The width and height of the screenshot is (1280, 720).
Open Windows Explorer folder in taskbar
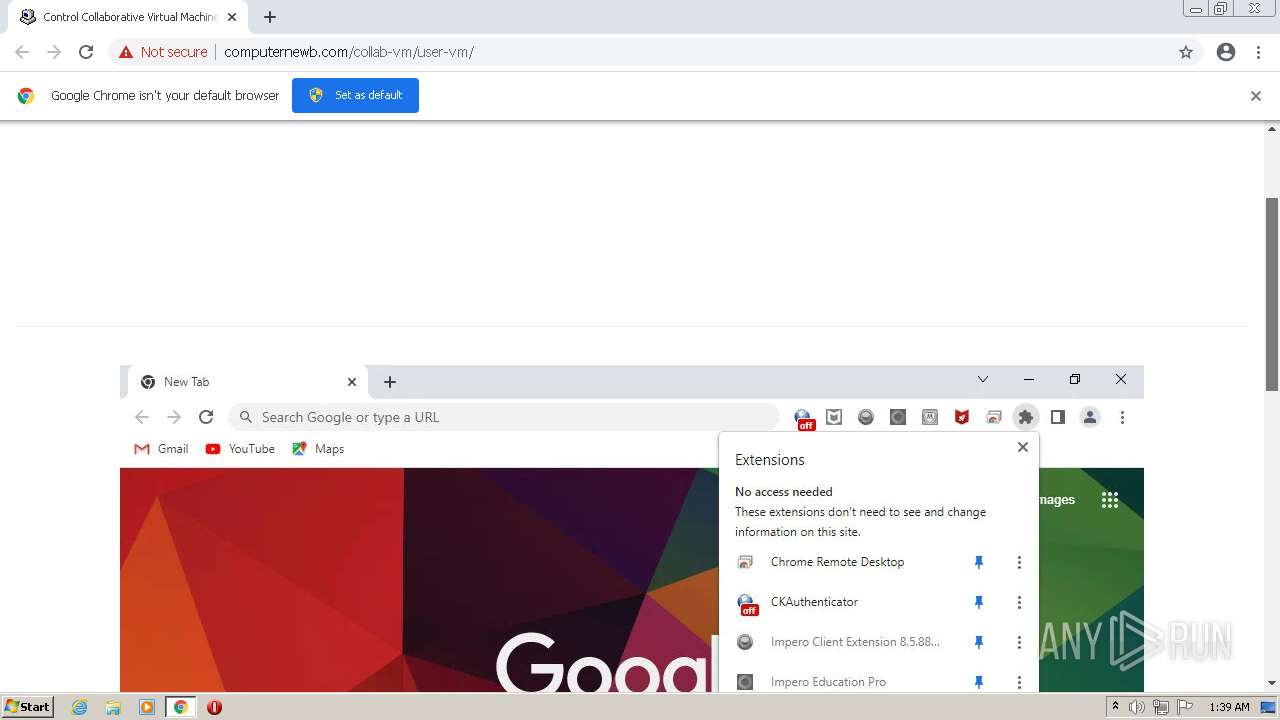click(113, 707)
